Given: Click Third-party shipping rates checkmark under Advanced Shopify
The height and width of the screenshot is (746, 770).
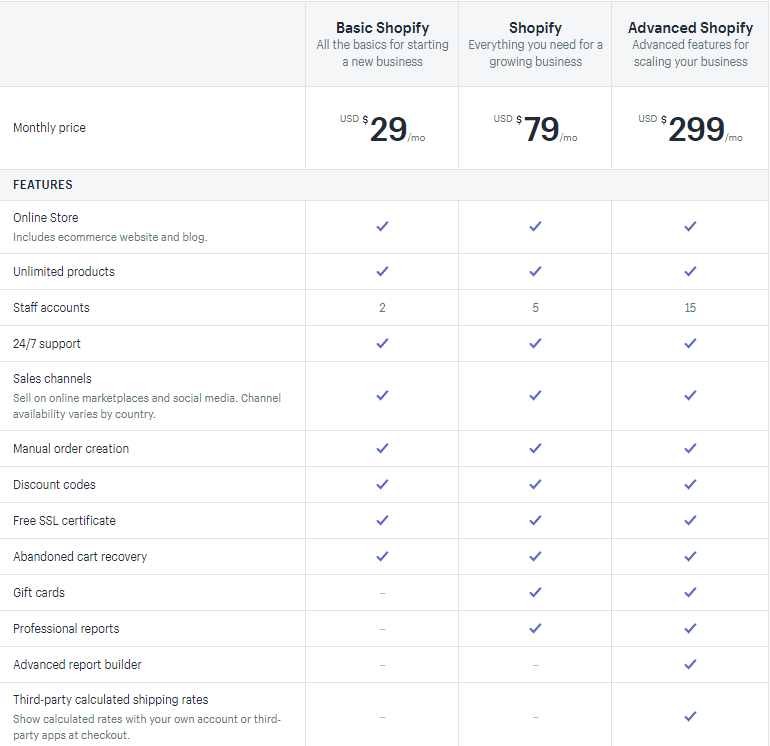Looking at the screenshot, I should (690, 717).
